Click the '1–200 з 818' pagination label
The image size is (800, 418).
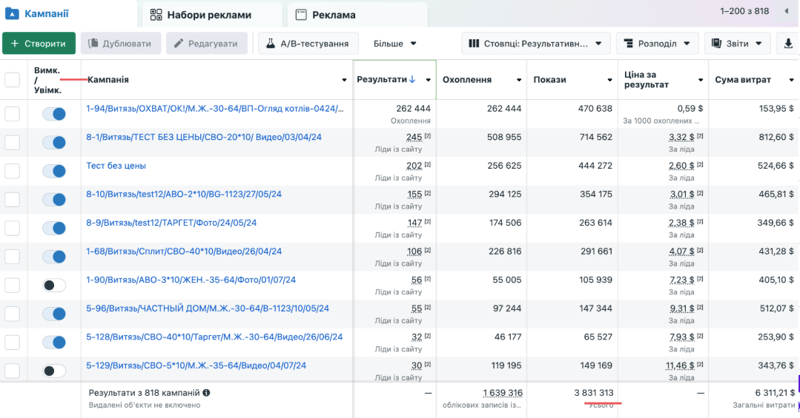coord(744,11)
